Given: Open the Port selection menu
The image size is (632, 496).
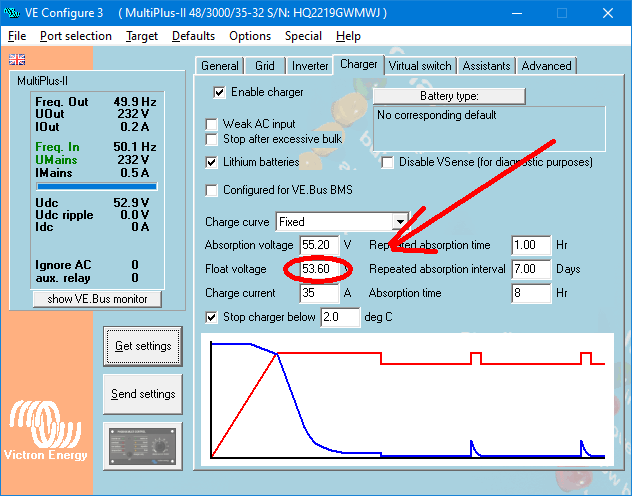Looking at the screenshot, I should click(x=76, y=36).
